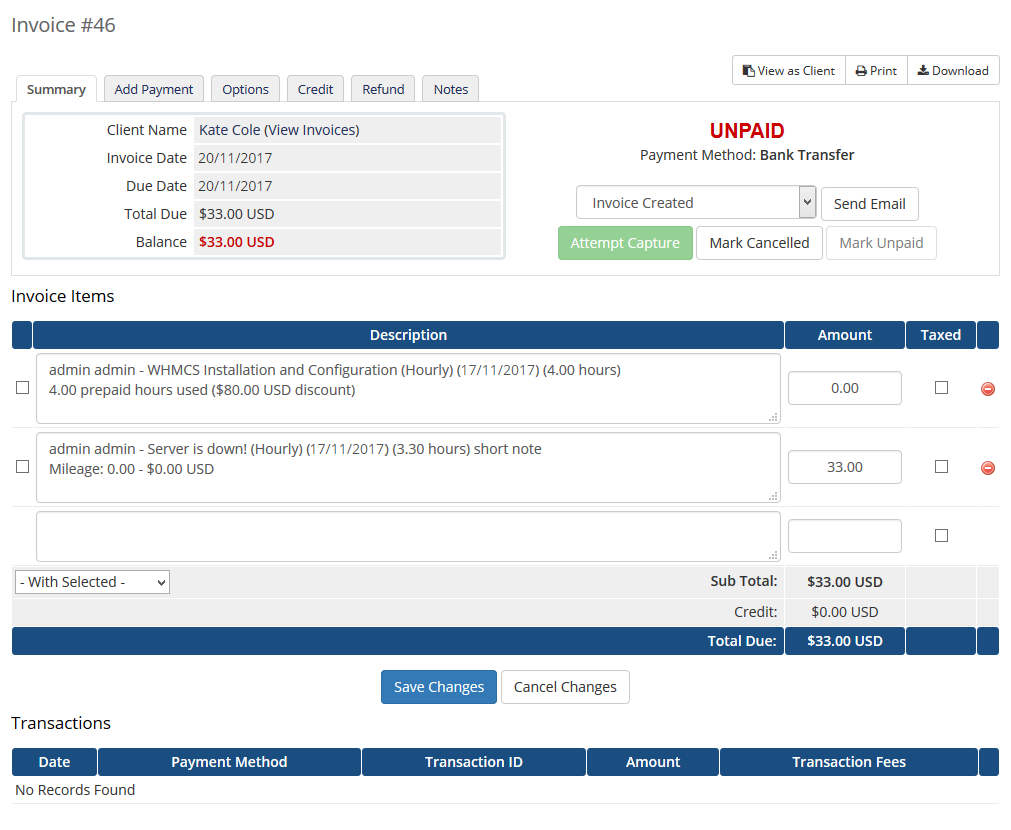Viewport: 1011px width, 830px height.
Task: Click the No Records Found text
Action: pyautogui.click(x=75, y=790)
